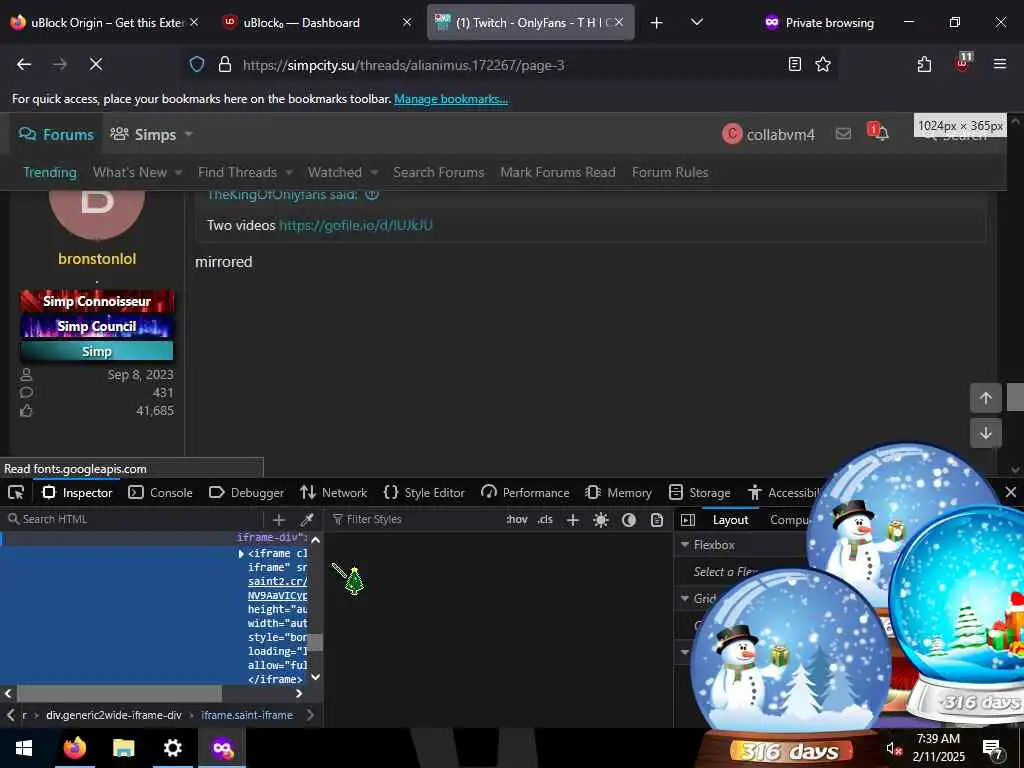Switch to the Debugger devtools tab
This screenshot has width=1024, height=768.
coord(246,492)
